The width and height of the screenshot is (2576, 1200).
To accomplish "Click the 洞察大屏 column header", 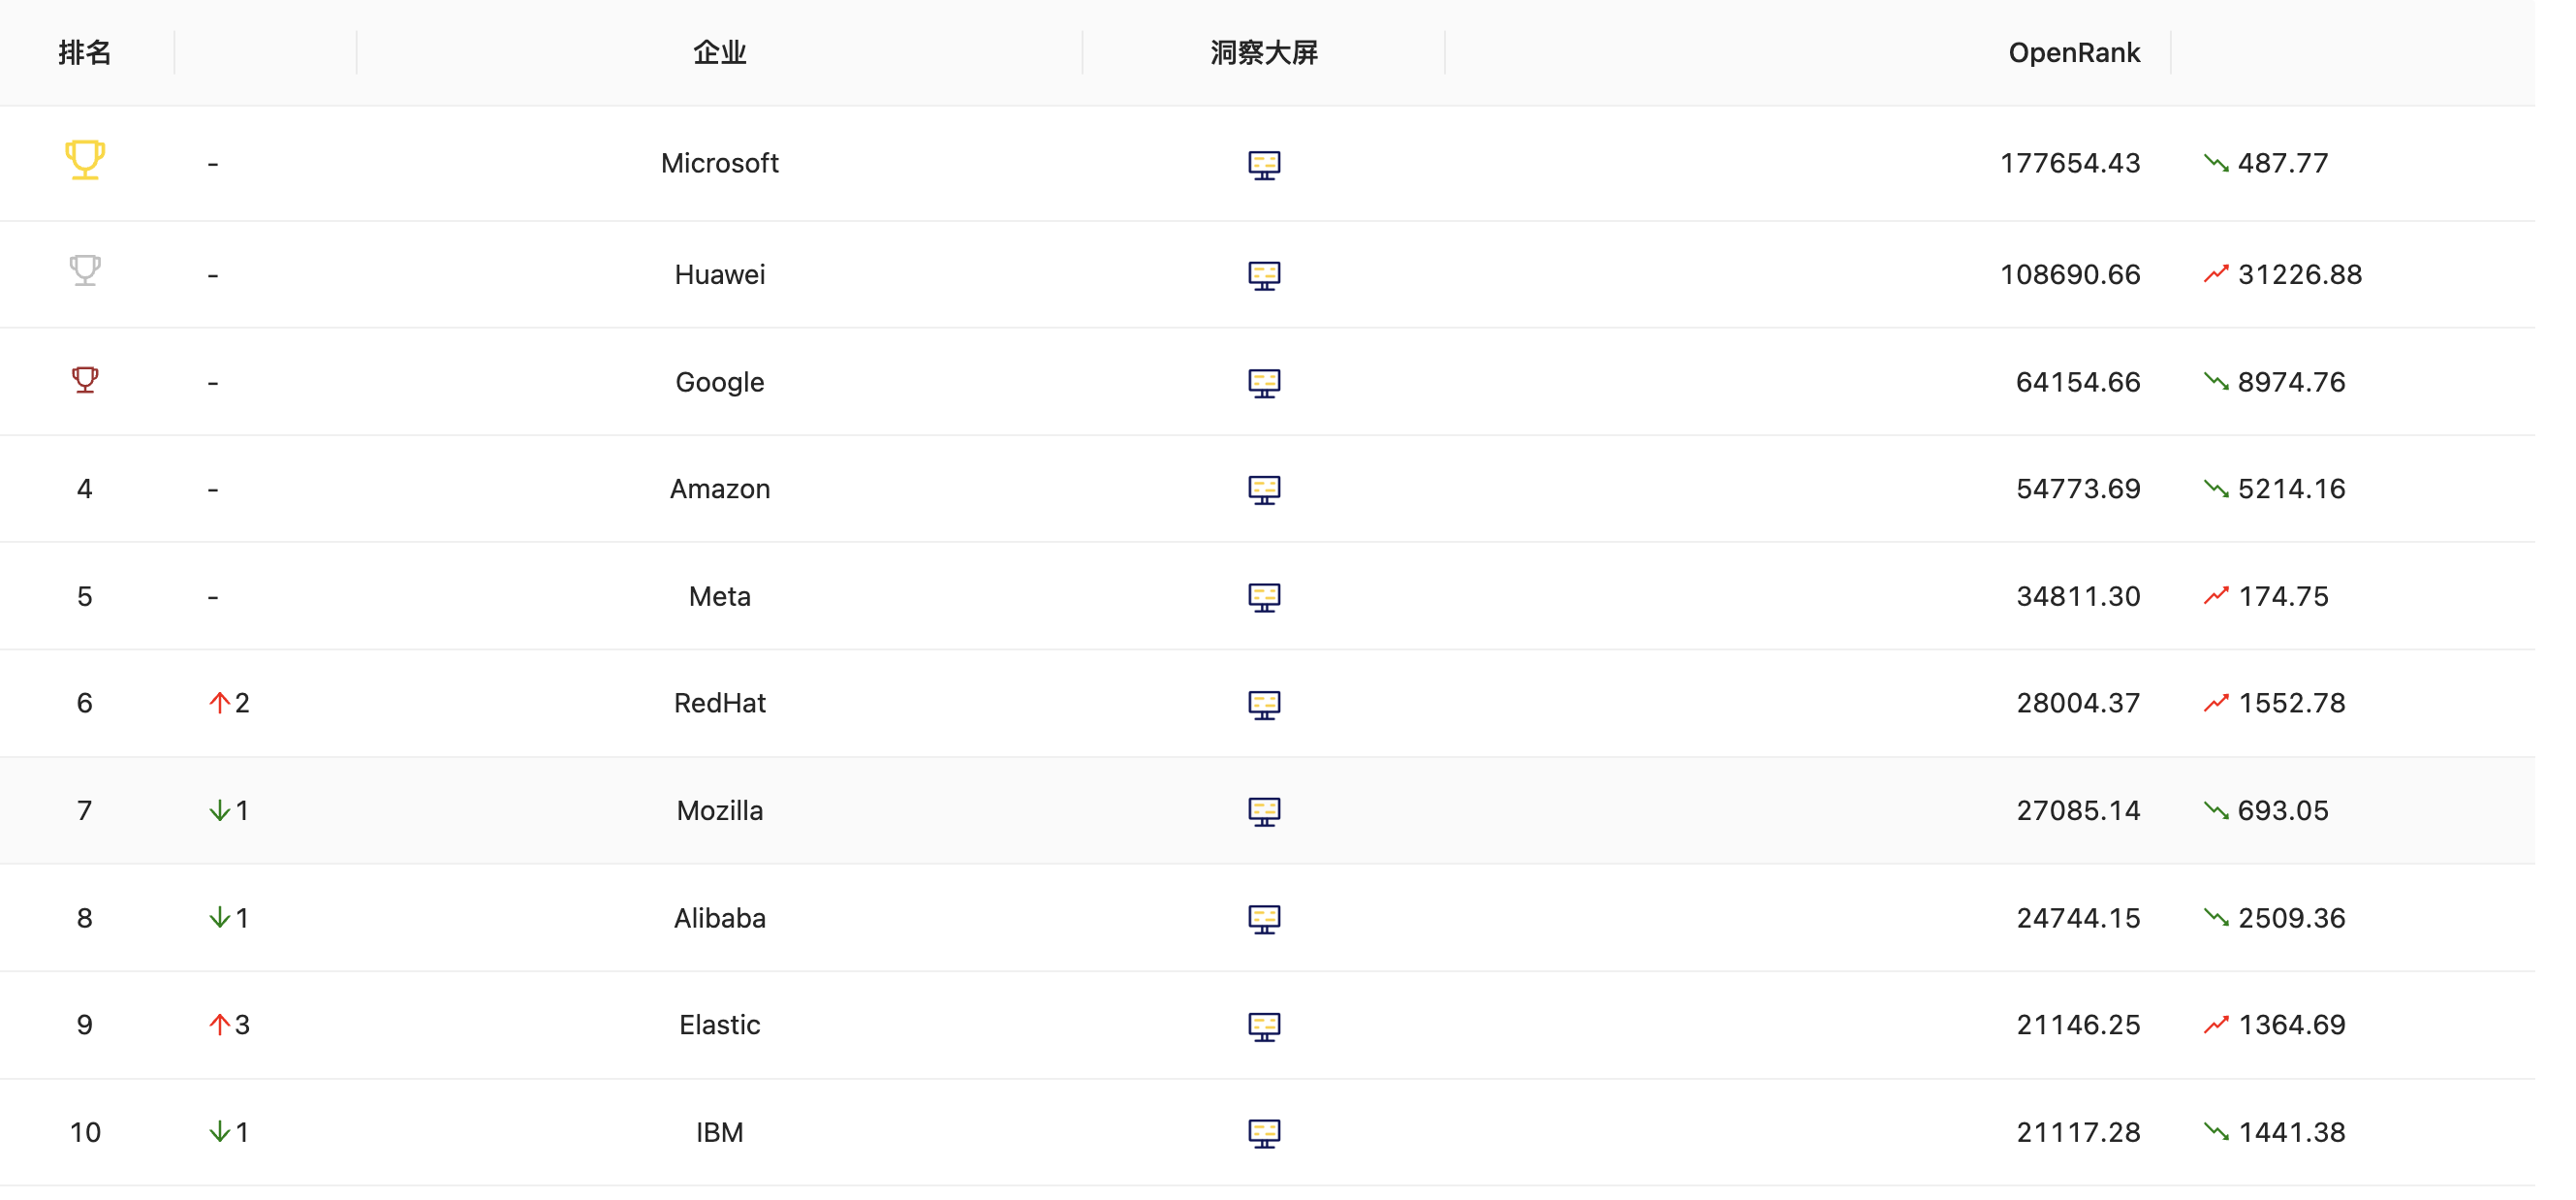I will [x=1264, y=52].
